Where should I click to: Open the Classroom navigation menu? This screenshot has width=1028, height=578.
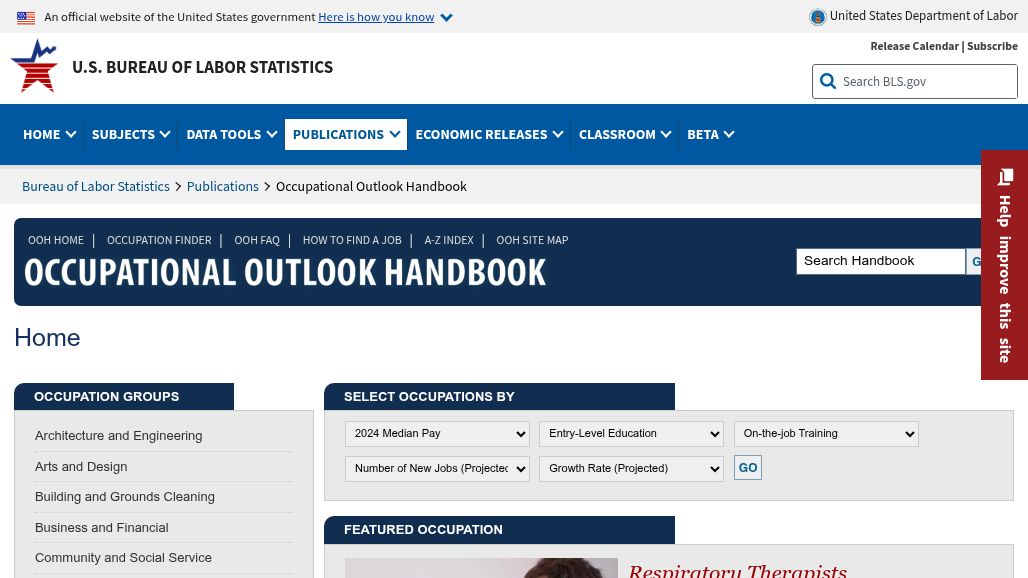coord(625,134)
